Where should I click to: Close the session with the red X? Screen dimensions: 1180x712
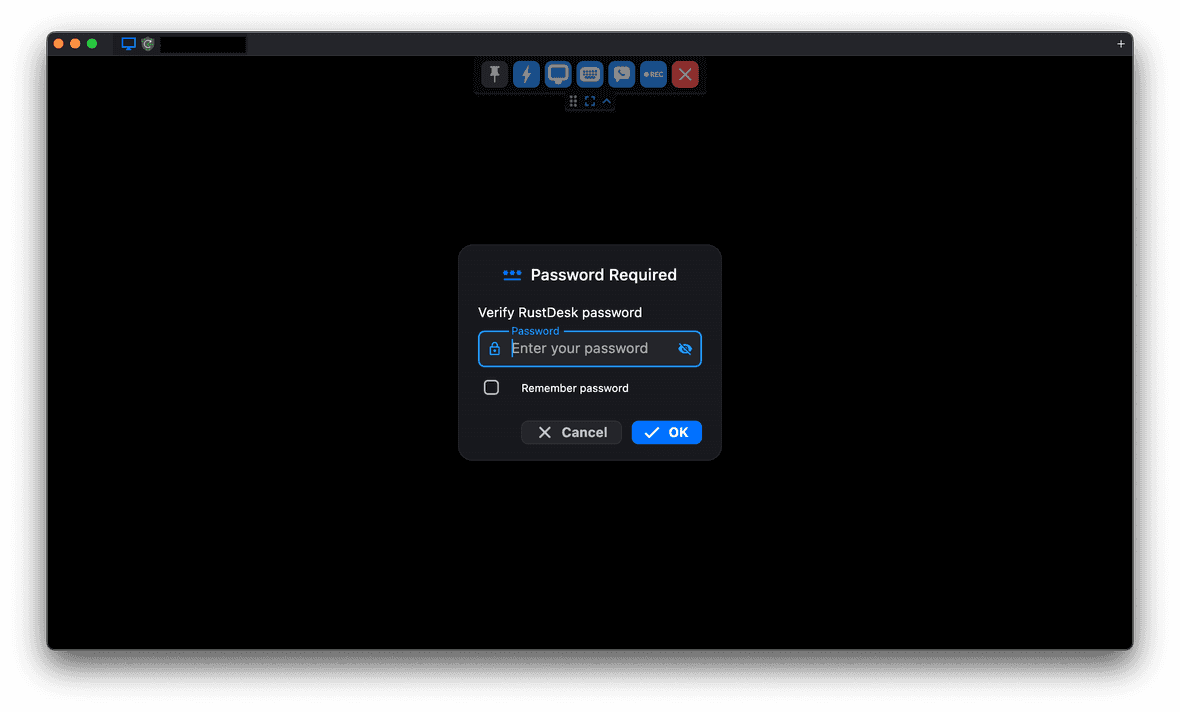pos(685,74)
